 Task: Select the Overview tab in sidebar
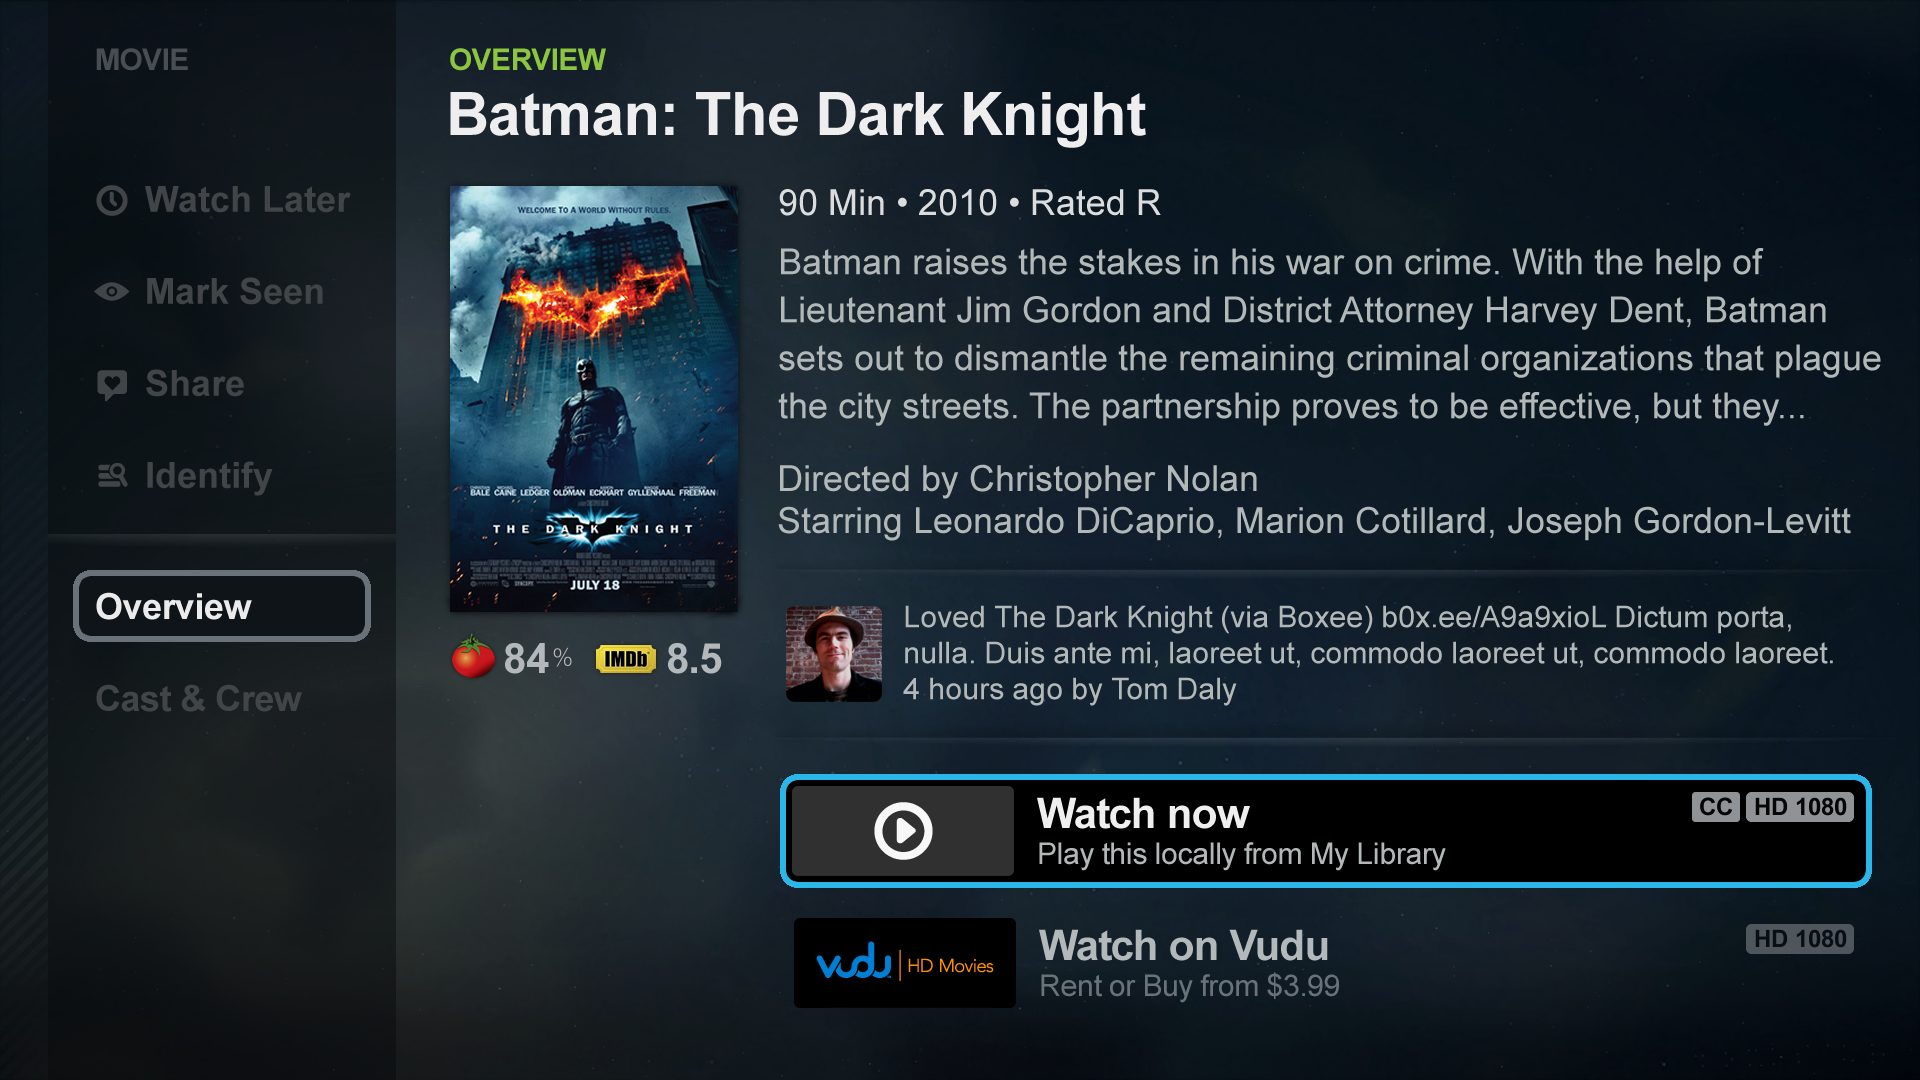pos(222,606)
